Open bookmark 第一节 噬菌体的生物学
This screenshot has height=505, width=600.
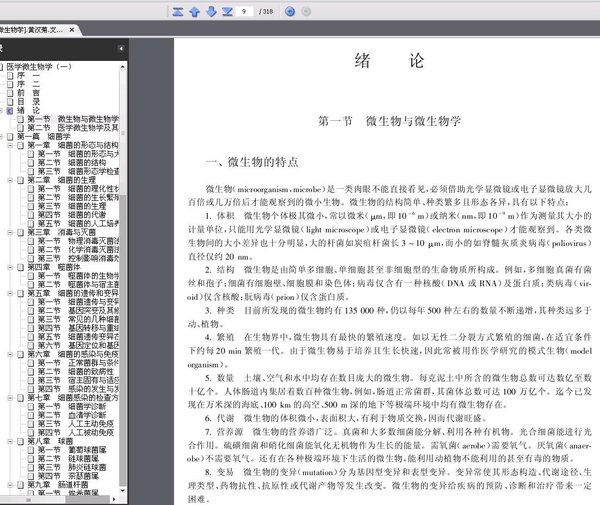pyautogui.click(x=78, y=276)
